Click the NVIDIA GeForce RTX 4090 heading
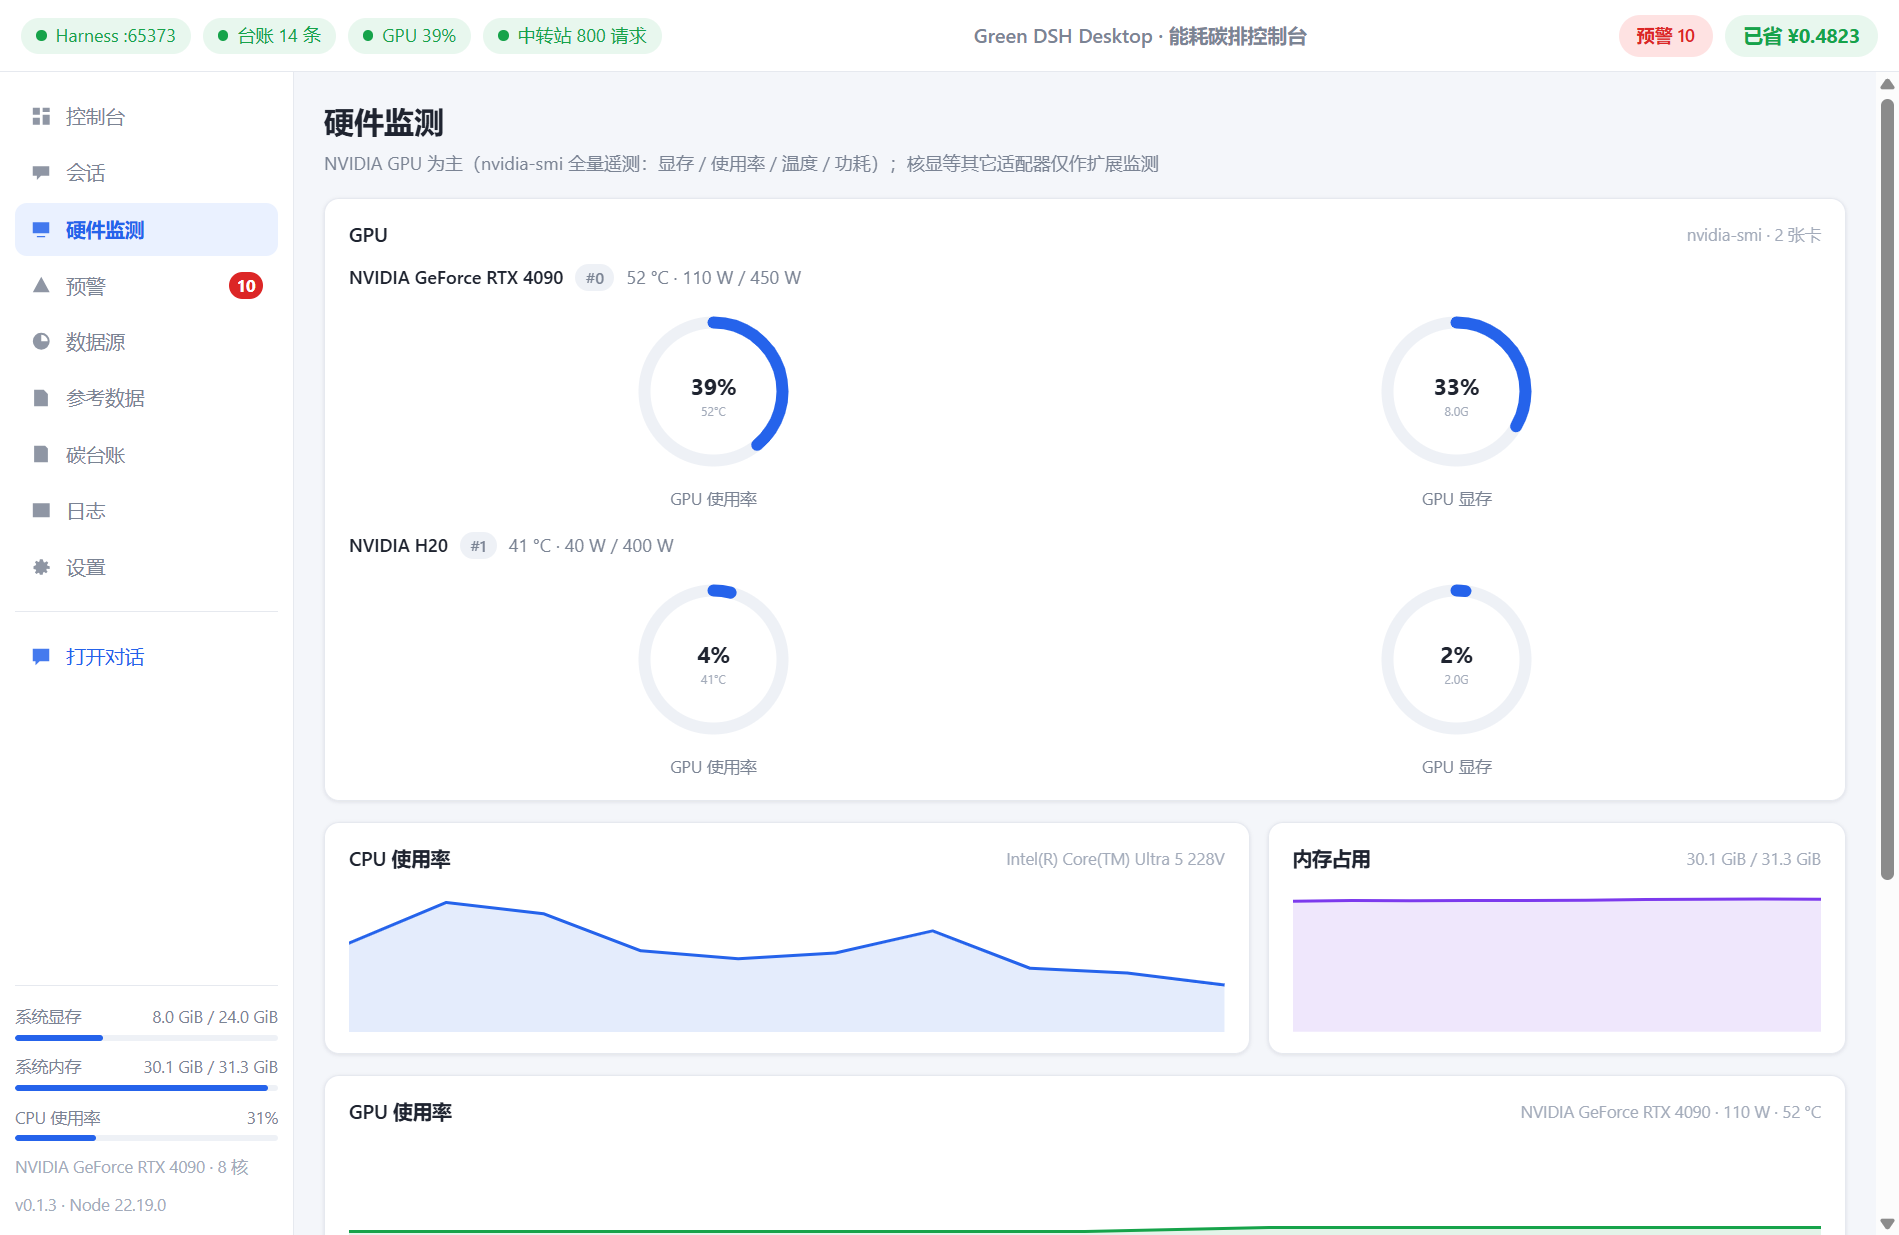 click(456, 278)
